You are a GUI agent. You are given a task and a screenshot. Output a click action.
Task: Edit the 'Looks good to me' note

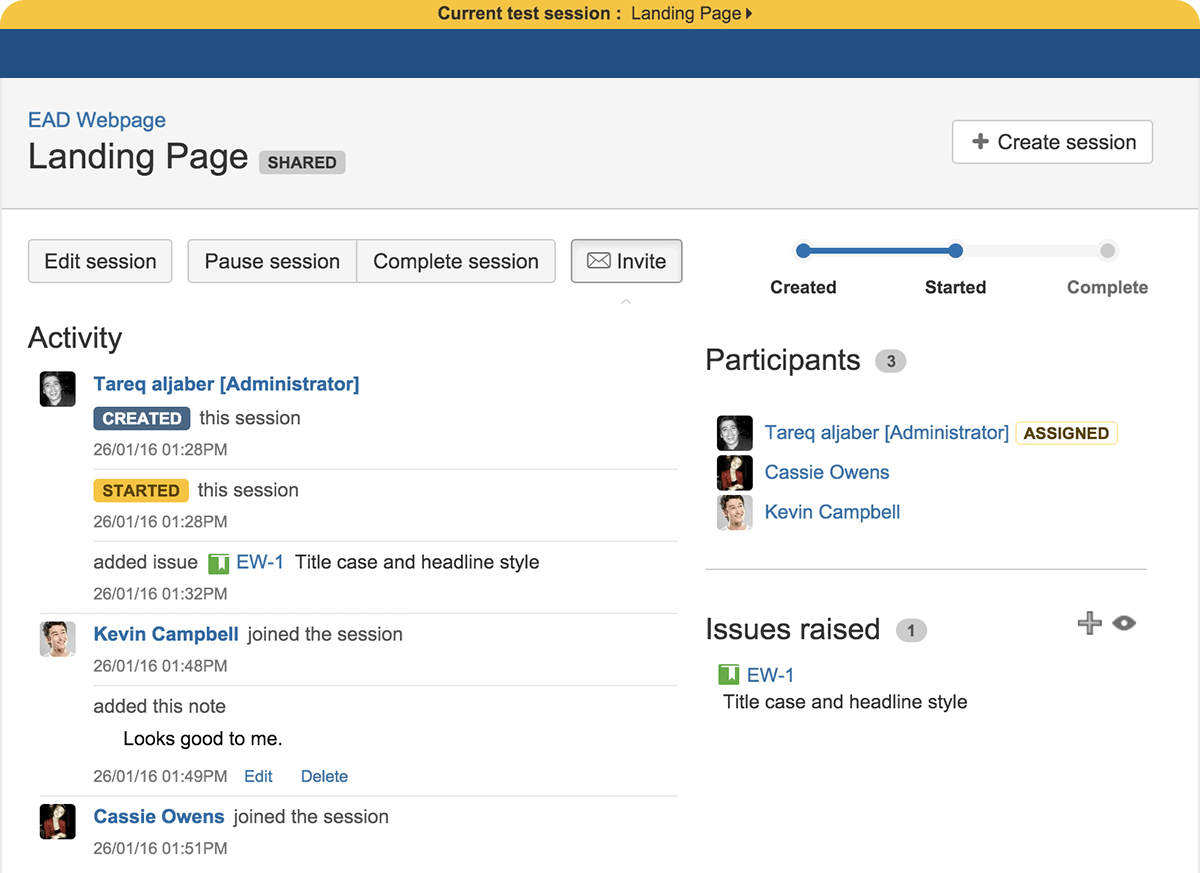click(257, 776)
